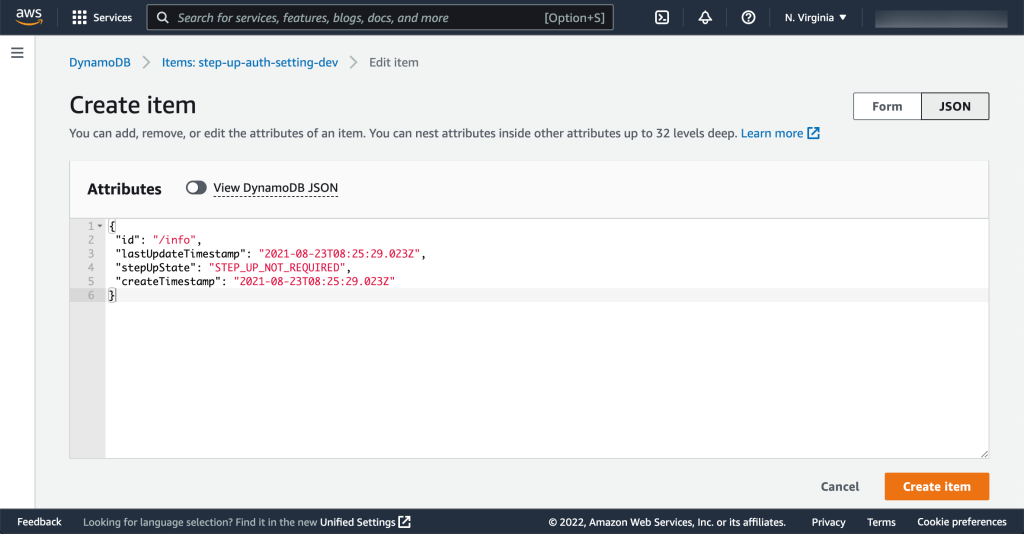Click the "stepUpState" key text
The height and width of the screenshot is (534, 1024).
click(155, 268)
